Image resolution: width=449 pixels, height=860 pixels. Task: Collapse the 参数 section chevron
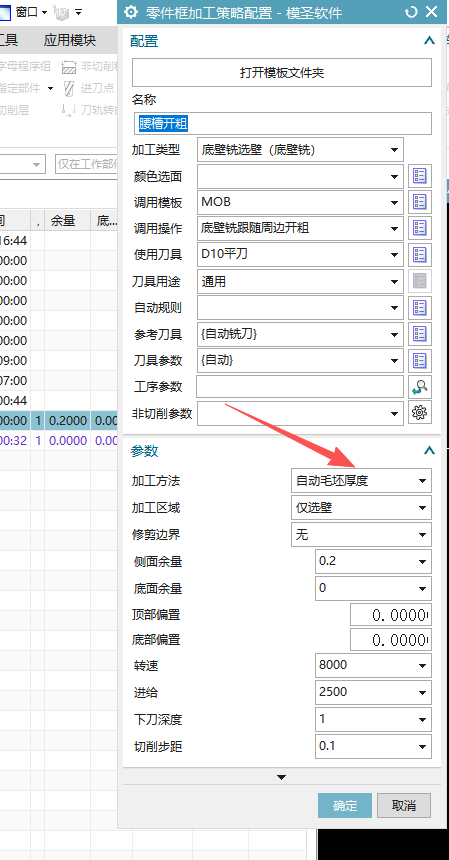(429, 451)
